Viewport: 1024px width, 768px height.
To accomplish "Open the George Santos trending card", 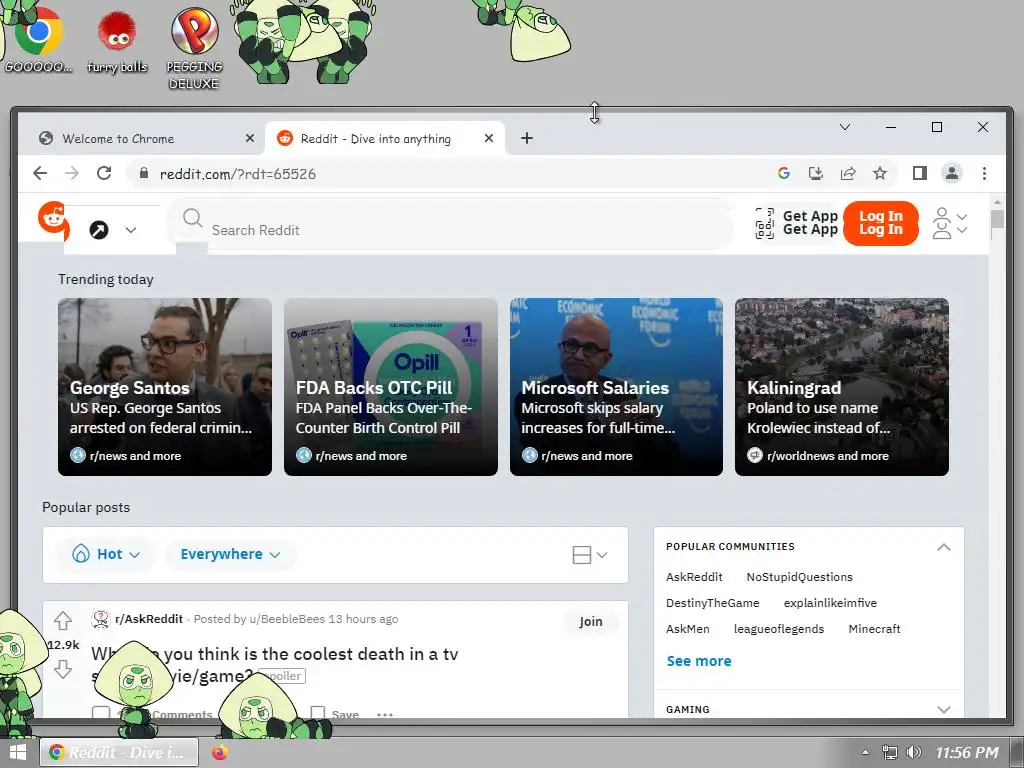I will click(x=165, y=387).
